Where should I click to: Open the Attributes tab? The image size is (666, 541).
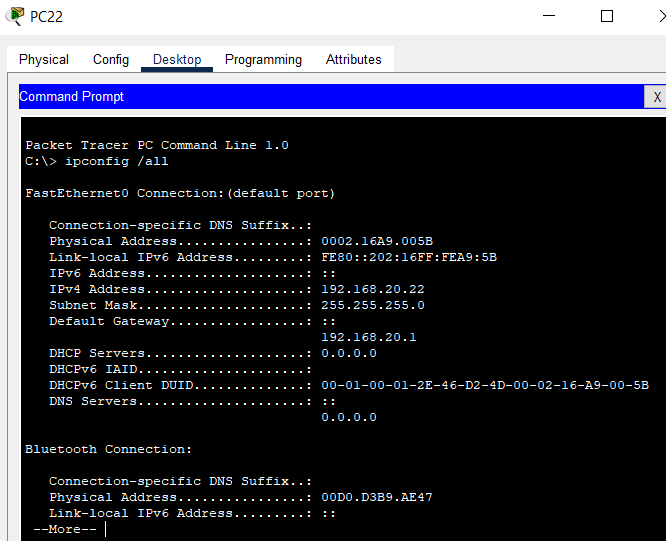click(353, 59)
